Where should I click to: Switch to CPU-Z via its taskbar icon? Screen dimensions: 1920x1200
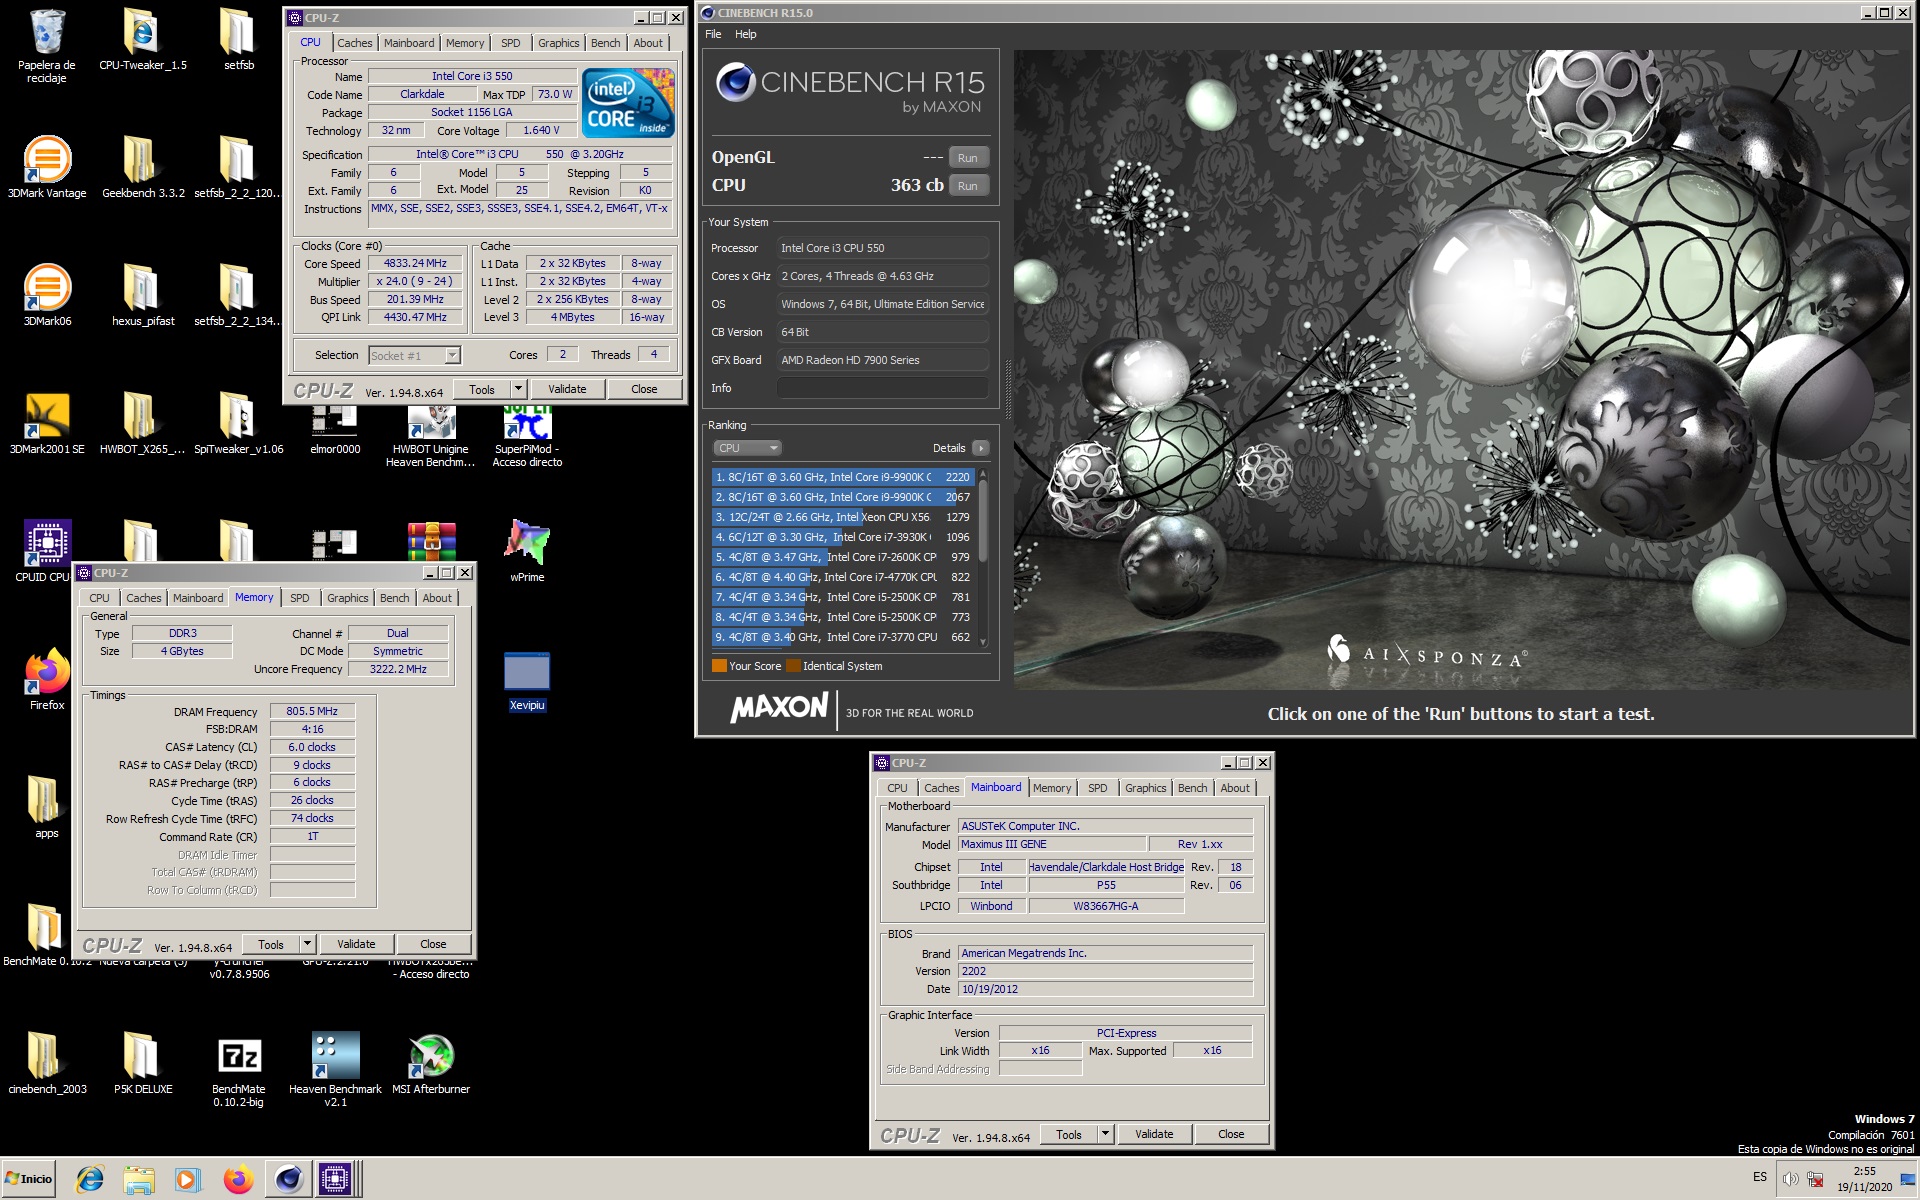click(335, 1179)
